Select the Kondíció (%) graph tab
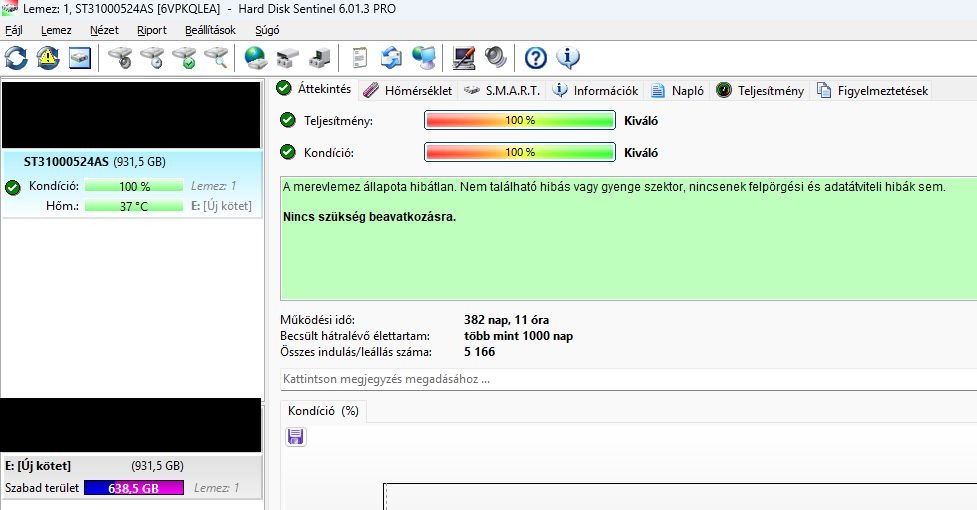977x510 pixels. (x=323, y=411)
